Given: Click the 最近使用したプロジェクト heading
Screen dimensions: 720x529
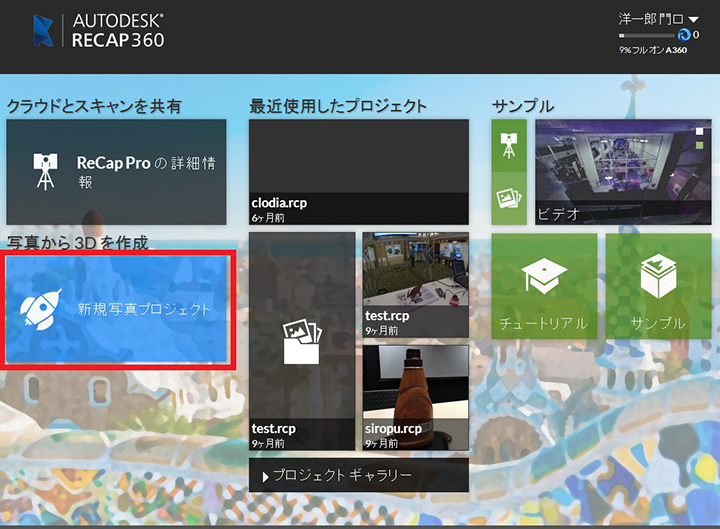Looking at the screenshot, I should tap(338, 106).
